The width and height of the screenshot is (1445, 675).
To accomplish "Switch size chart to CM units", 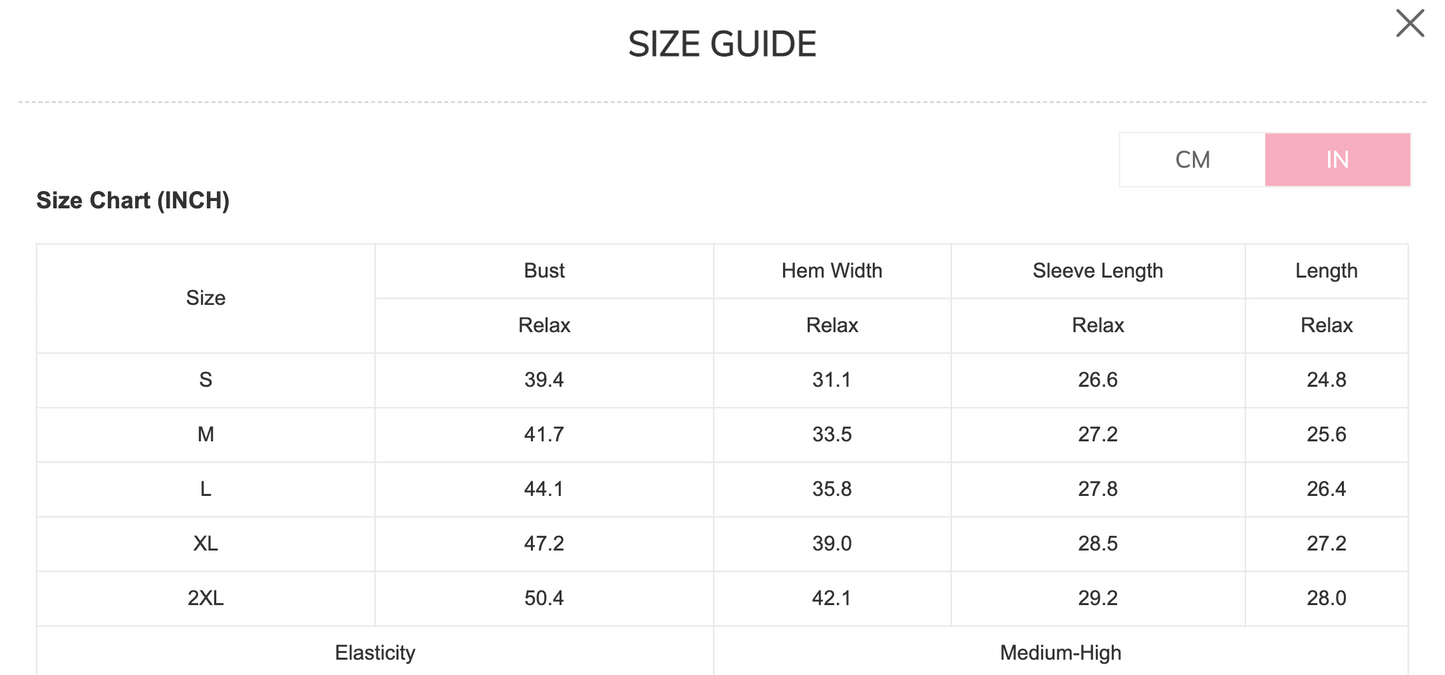I will click(x=1192, y=160).
